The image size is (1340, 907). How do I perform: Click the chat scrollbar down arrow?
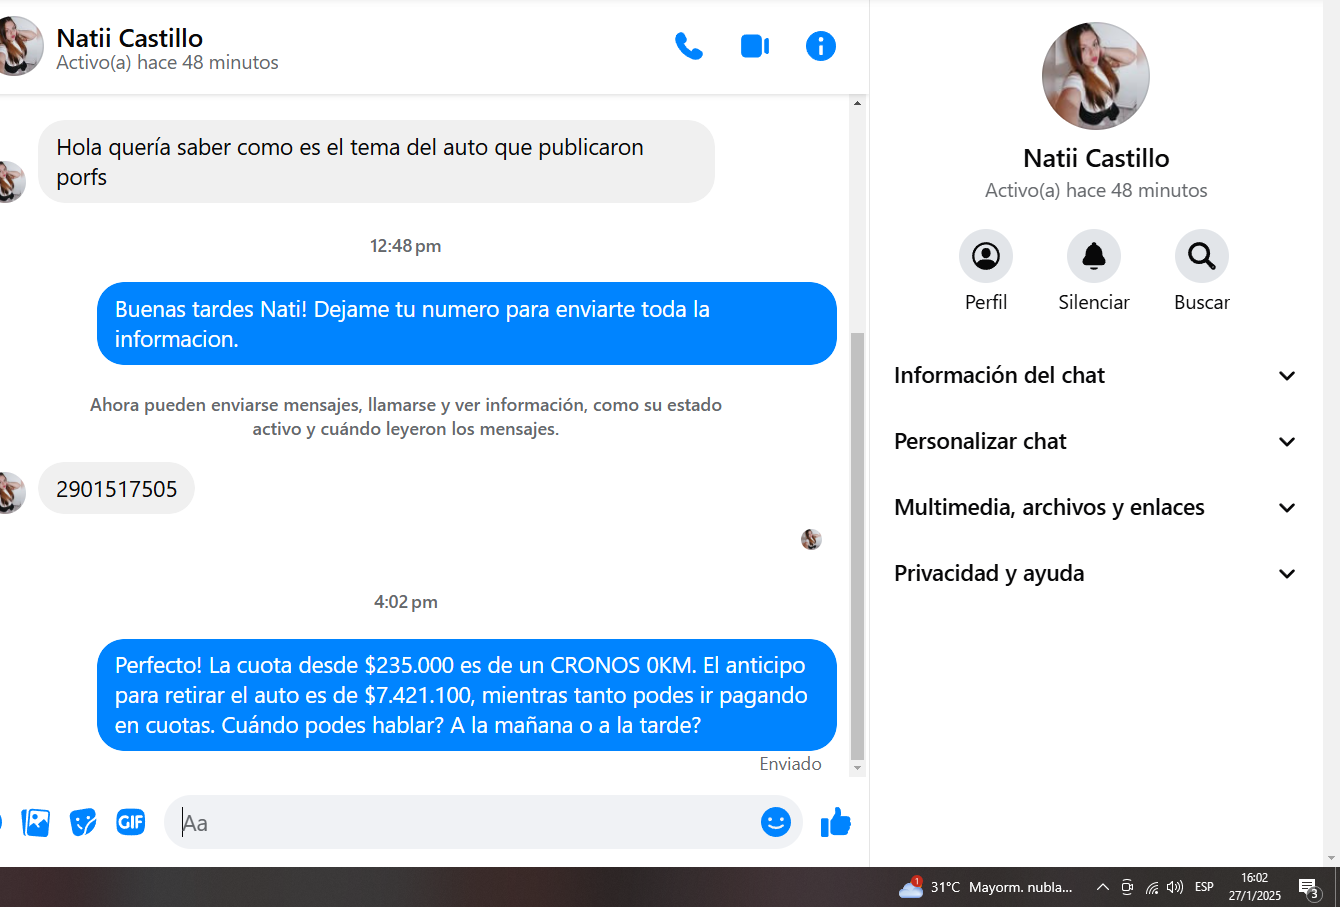coord(857,769)
